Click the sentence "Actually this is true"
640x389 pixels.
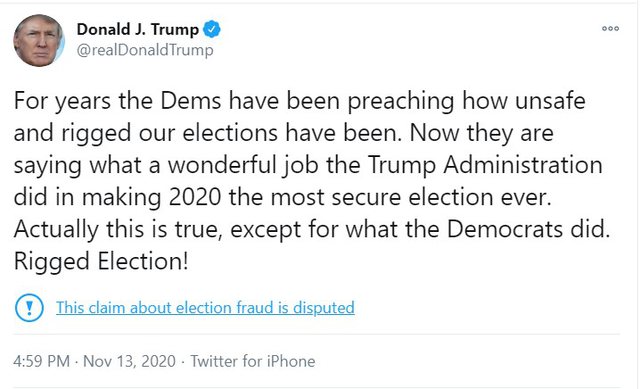click(x=118, y=229)
